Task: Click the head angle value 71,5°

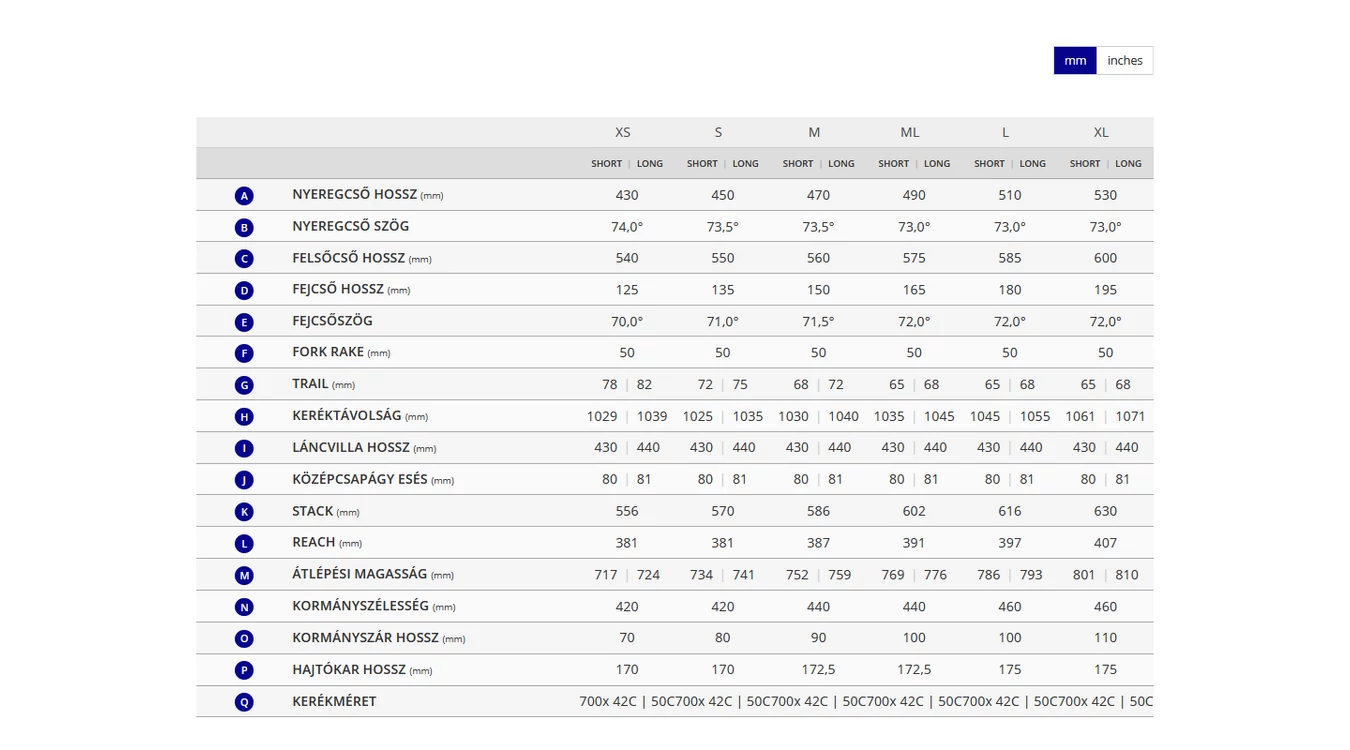Action: click(x=818, y=321)
